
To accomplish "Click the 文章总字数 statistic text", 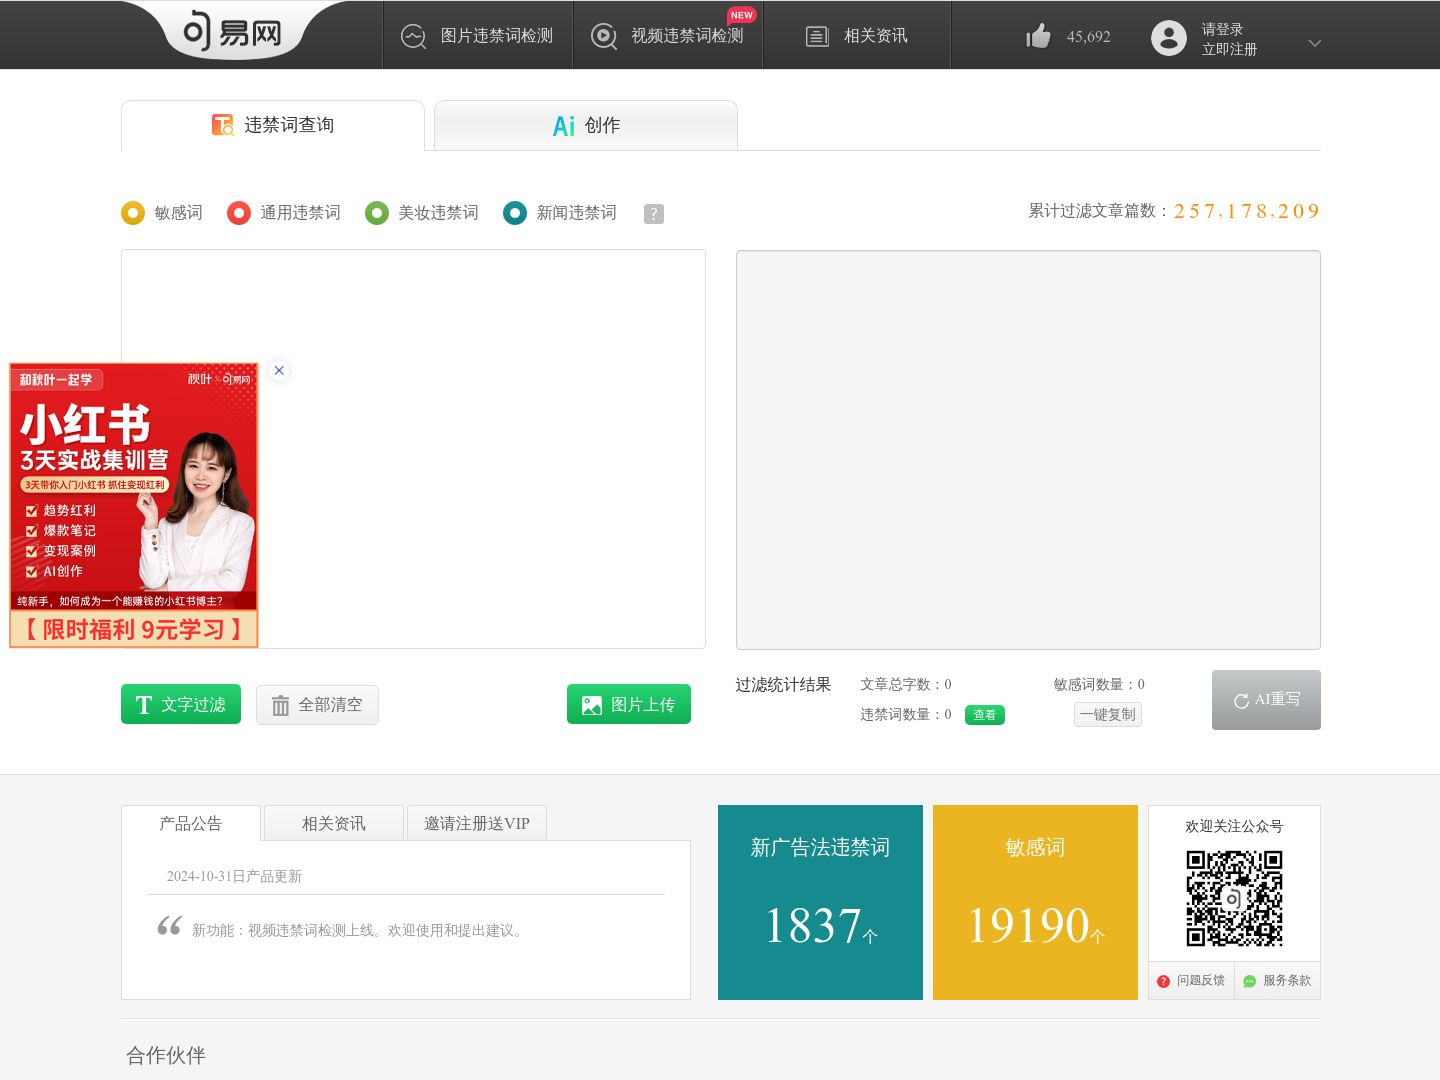I will [906, 685].
